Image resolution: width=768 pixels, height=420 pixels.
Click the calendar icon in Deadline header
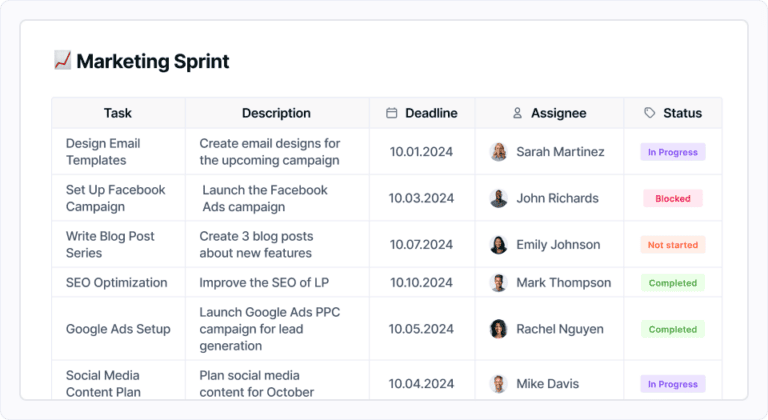point(392,113)
